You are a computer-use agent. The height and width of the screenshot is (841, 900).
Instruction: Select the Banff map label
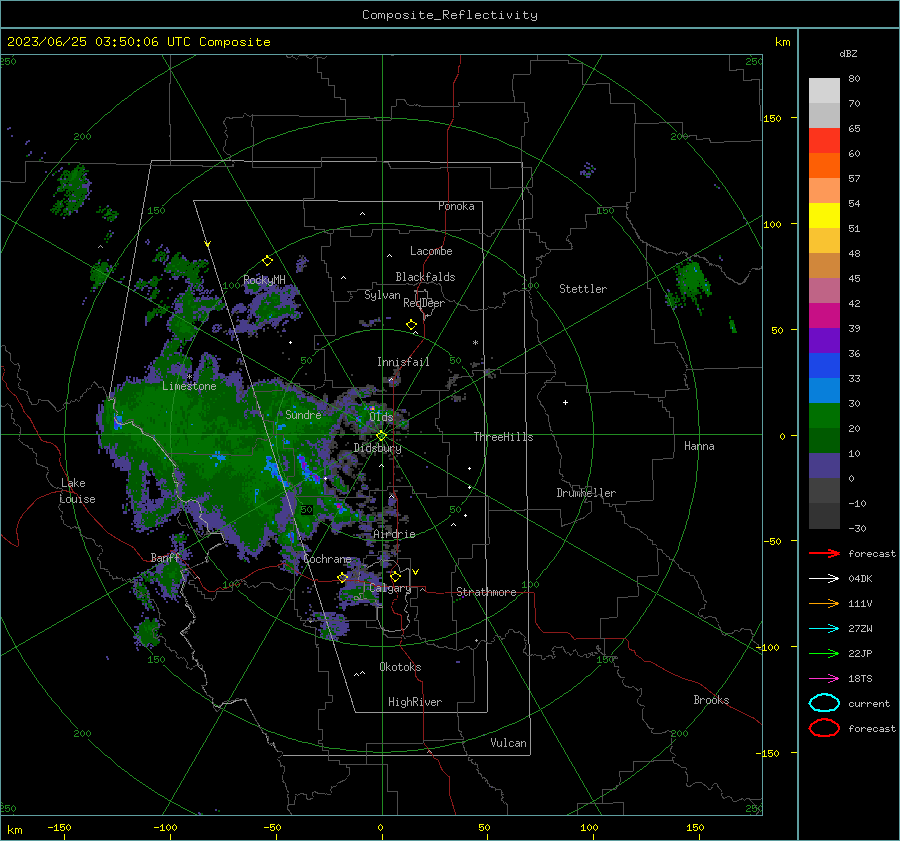[165, 558]
